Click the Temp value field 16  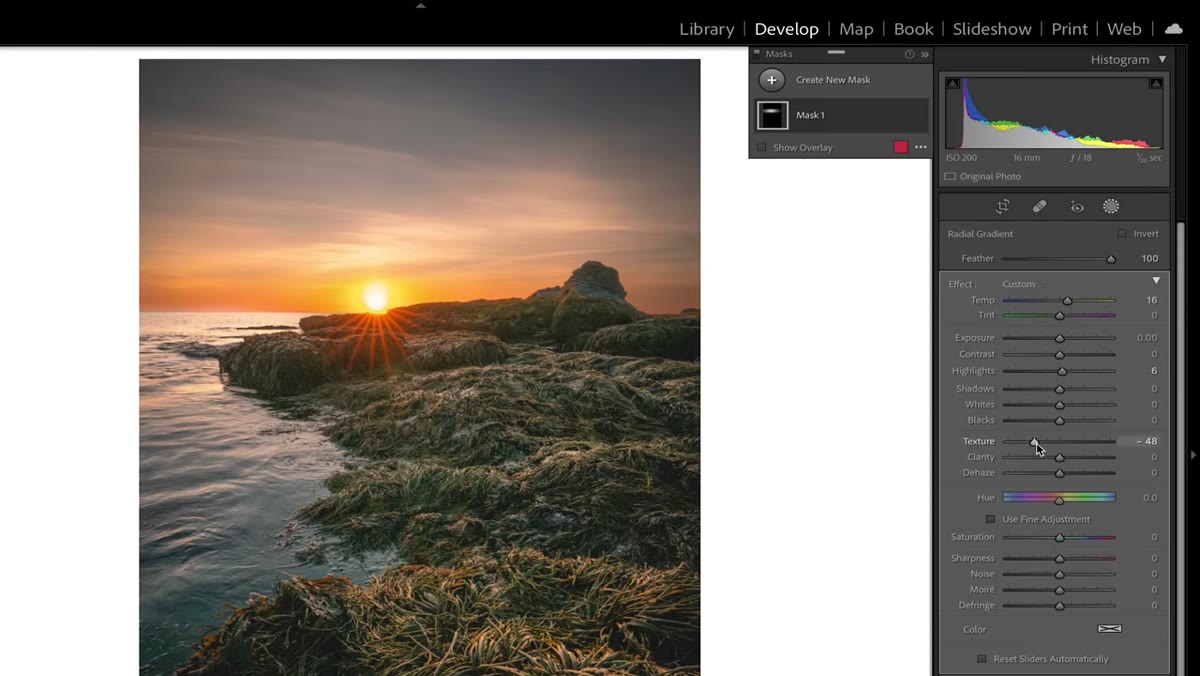[1151, 300]
